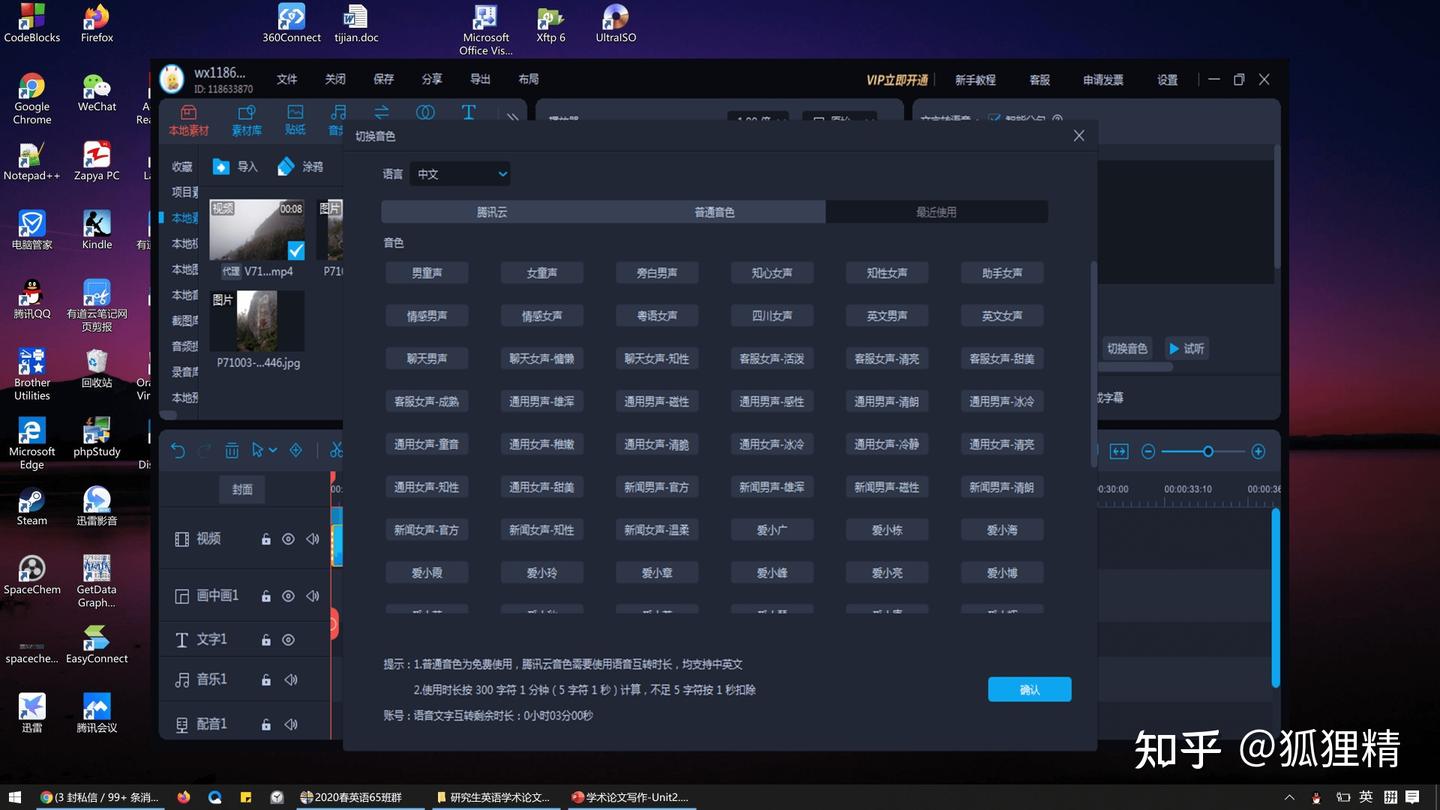
Task: Click the timeline zoom-in plus icon
Action: tap(1258, 452)
